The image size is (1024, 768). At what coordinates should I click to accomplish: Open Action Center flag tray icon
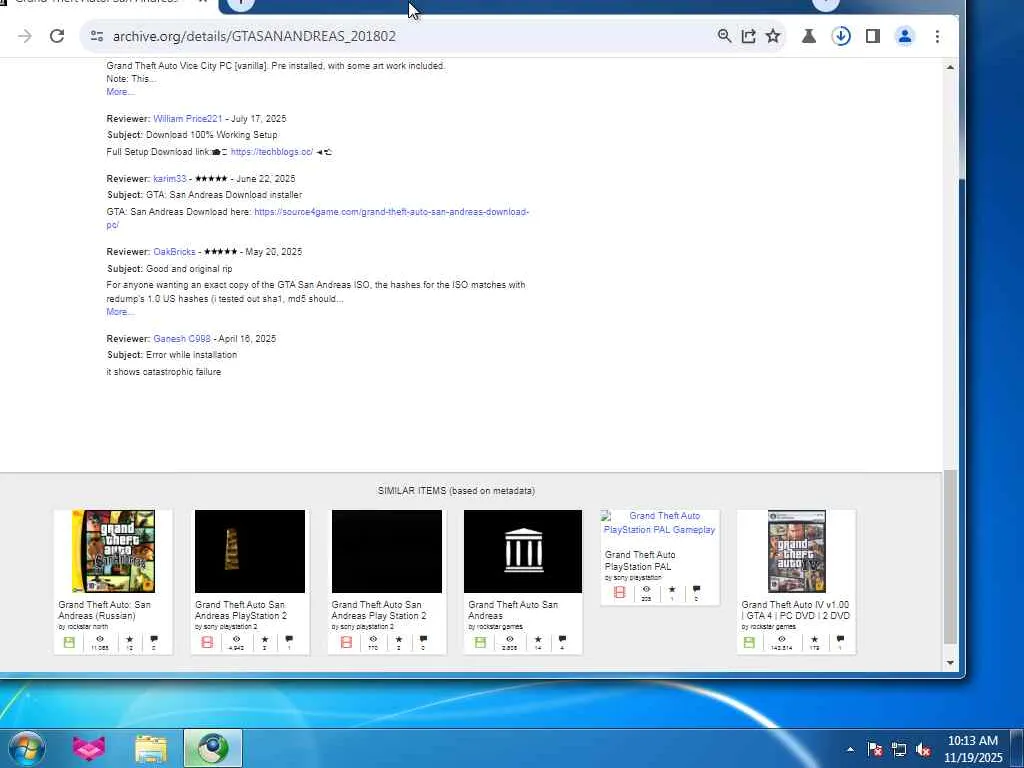pyautogui.click(x=874, y=750)
